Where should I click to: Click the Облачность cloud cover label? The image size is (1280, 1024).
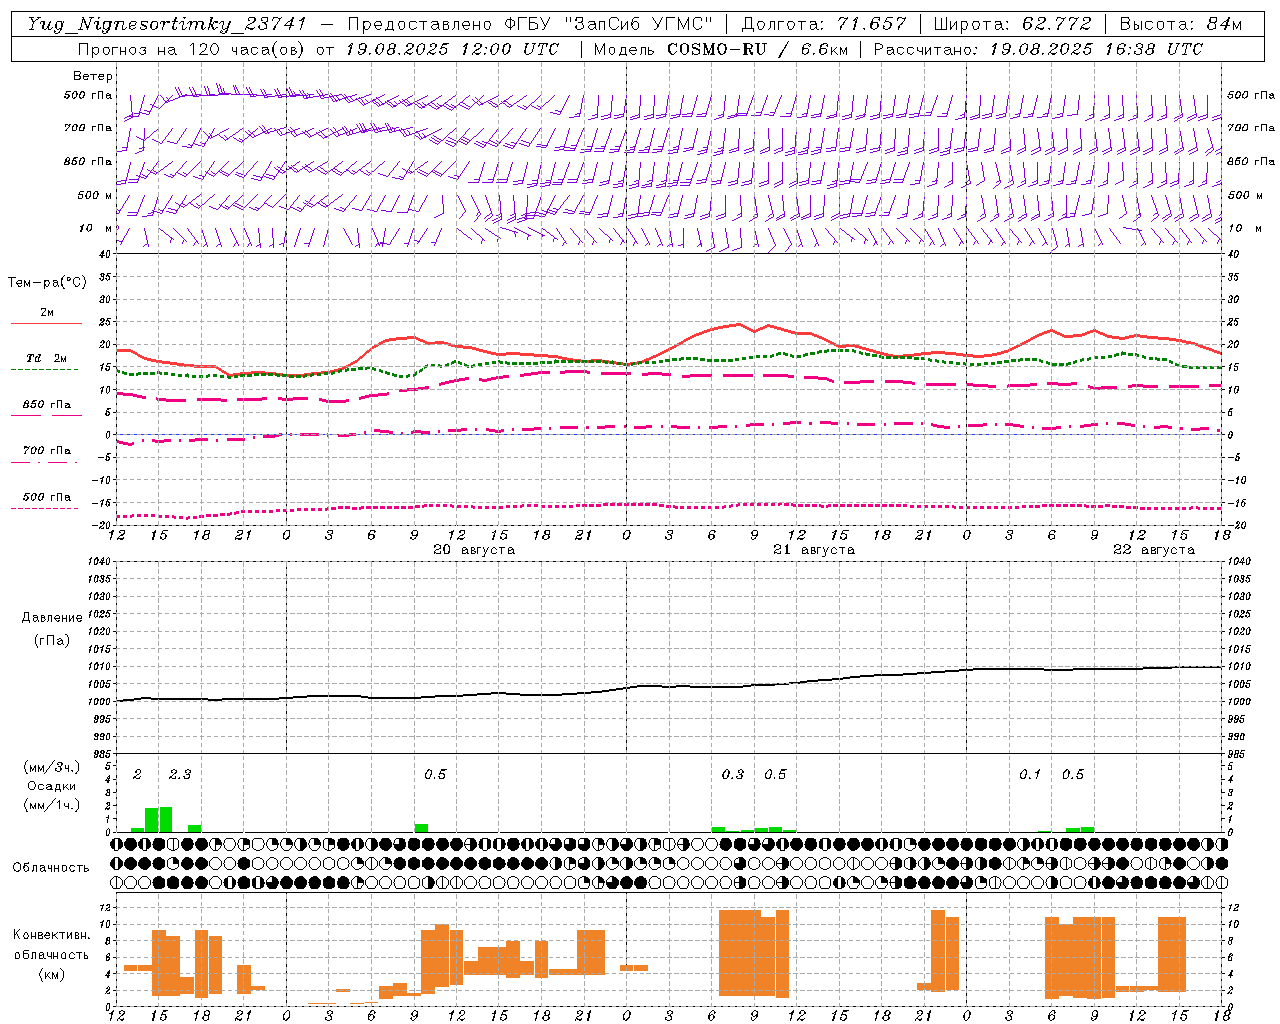(51, 868)
